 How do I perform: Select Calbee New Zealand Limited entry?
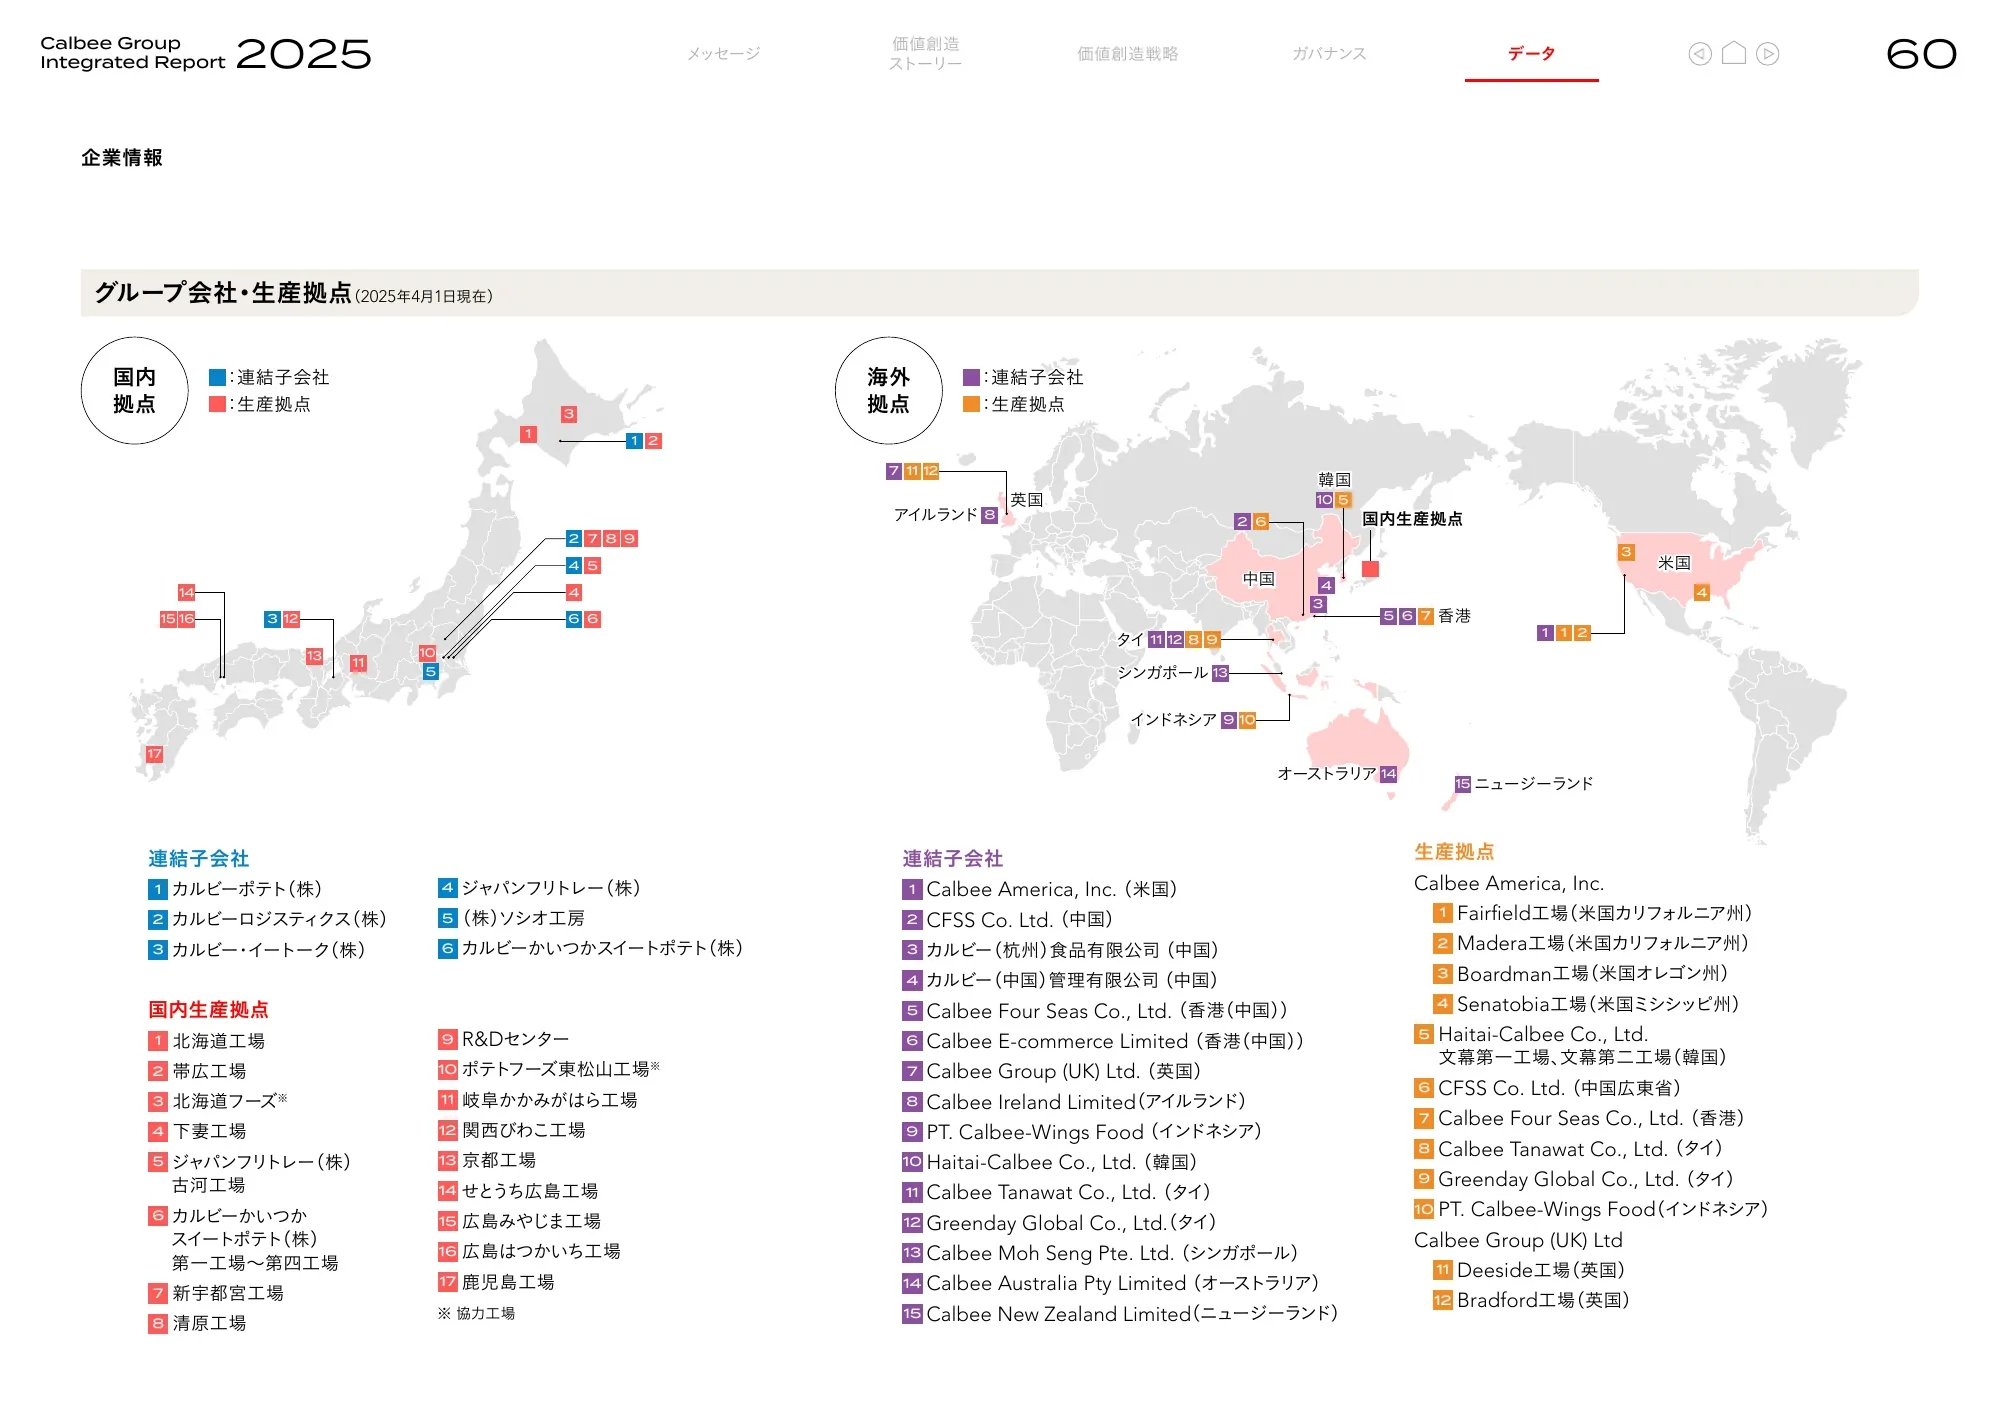(x=1120, y=1314)
